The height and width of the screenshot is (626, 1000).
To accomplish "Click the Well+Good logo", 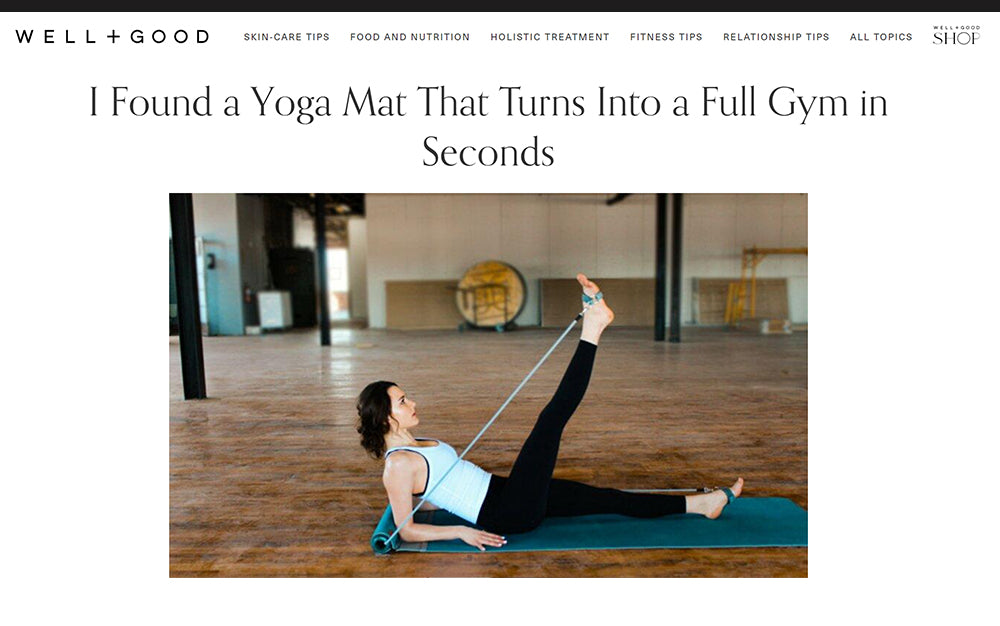I will pos(112,36).
